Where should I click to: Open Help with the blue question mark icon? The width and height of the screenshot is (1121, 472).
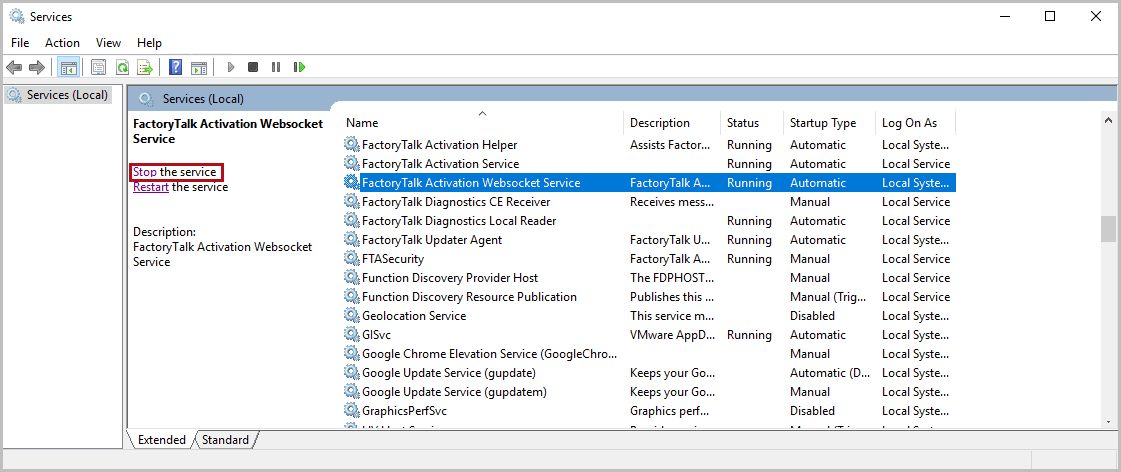pos(175,67)
